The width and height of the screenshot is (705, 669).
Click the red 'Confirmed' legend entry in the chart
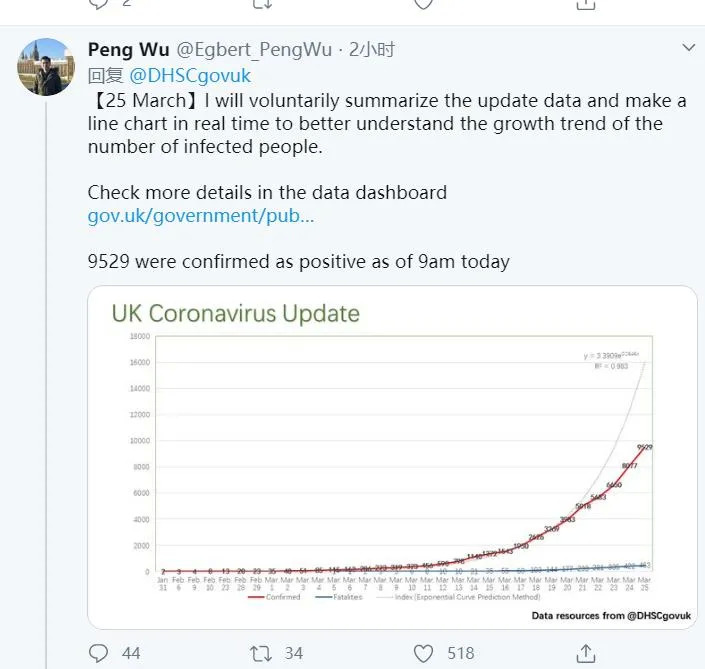tap(281, 597)
